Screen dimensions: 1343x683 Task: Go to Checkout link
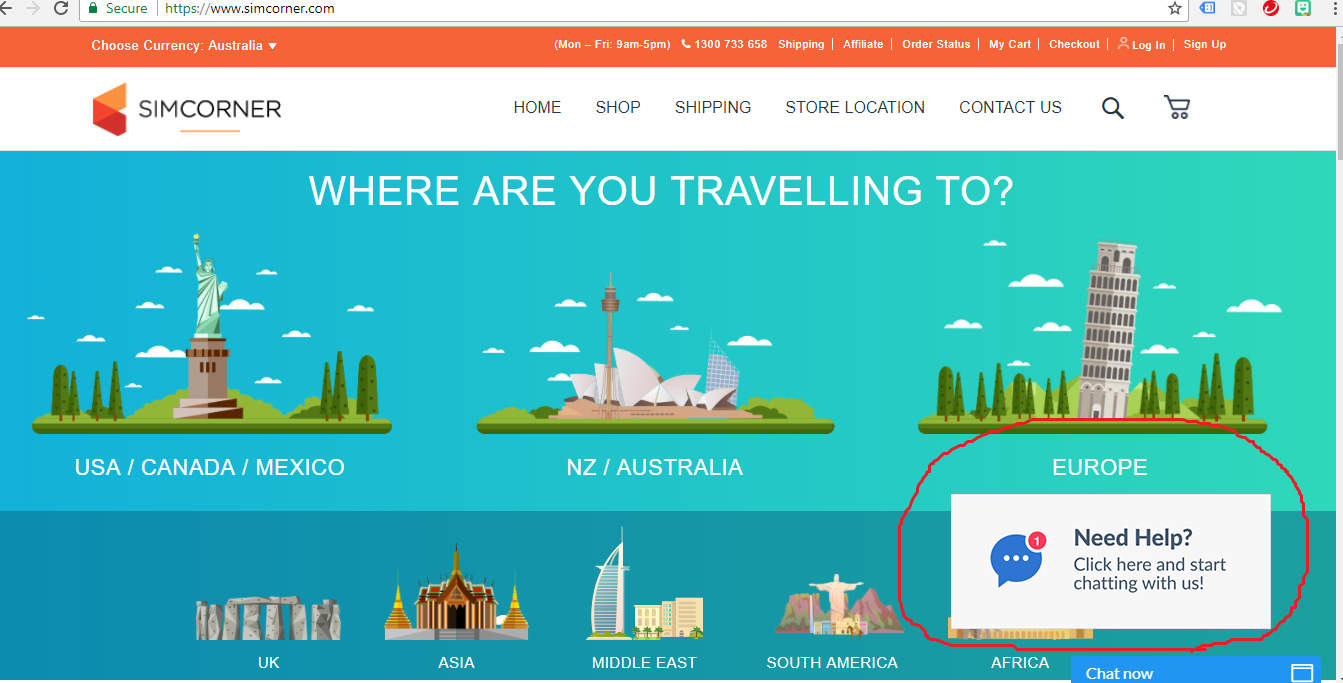tap(1074, 44)
